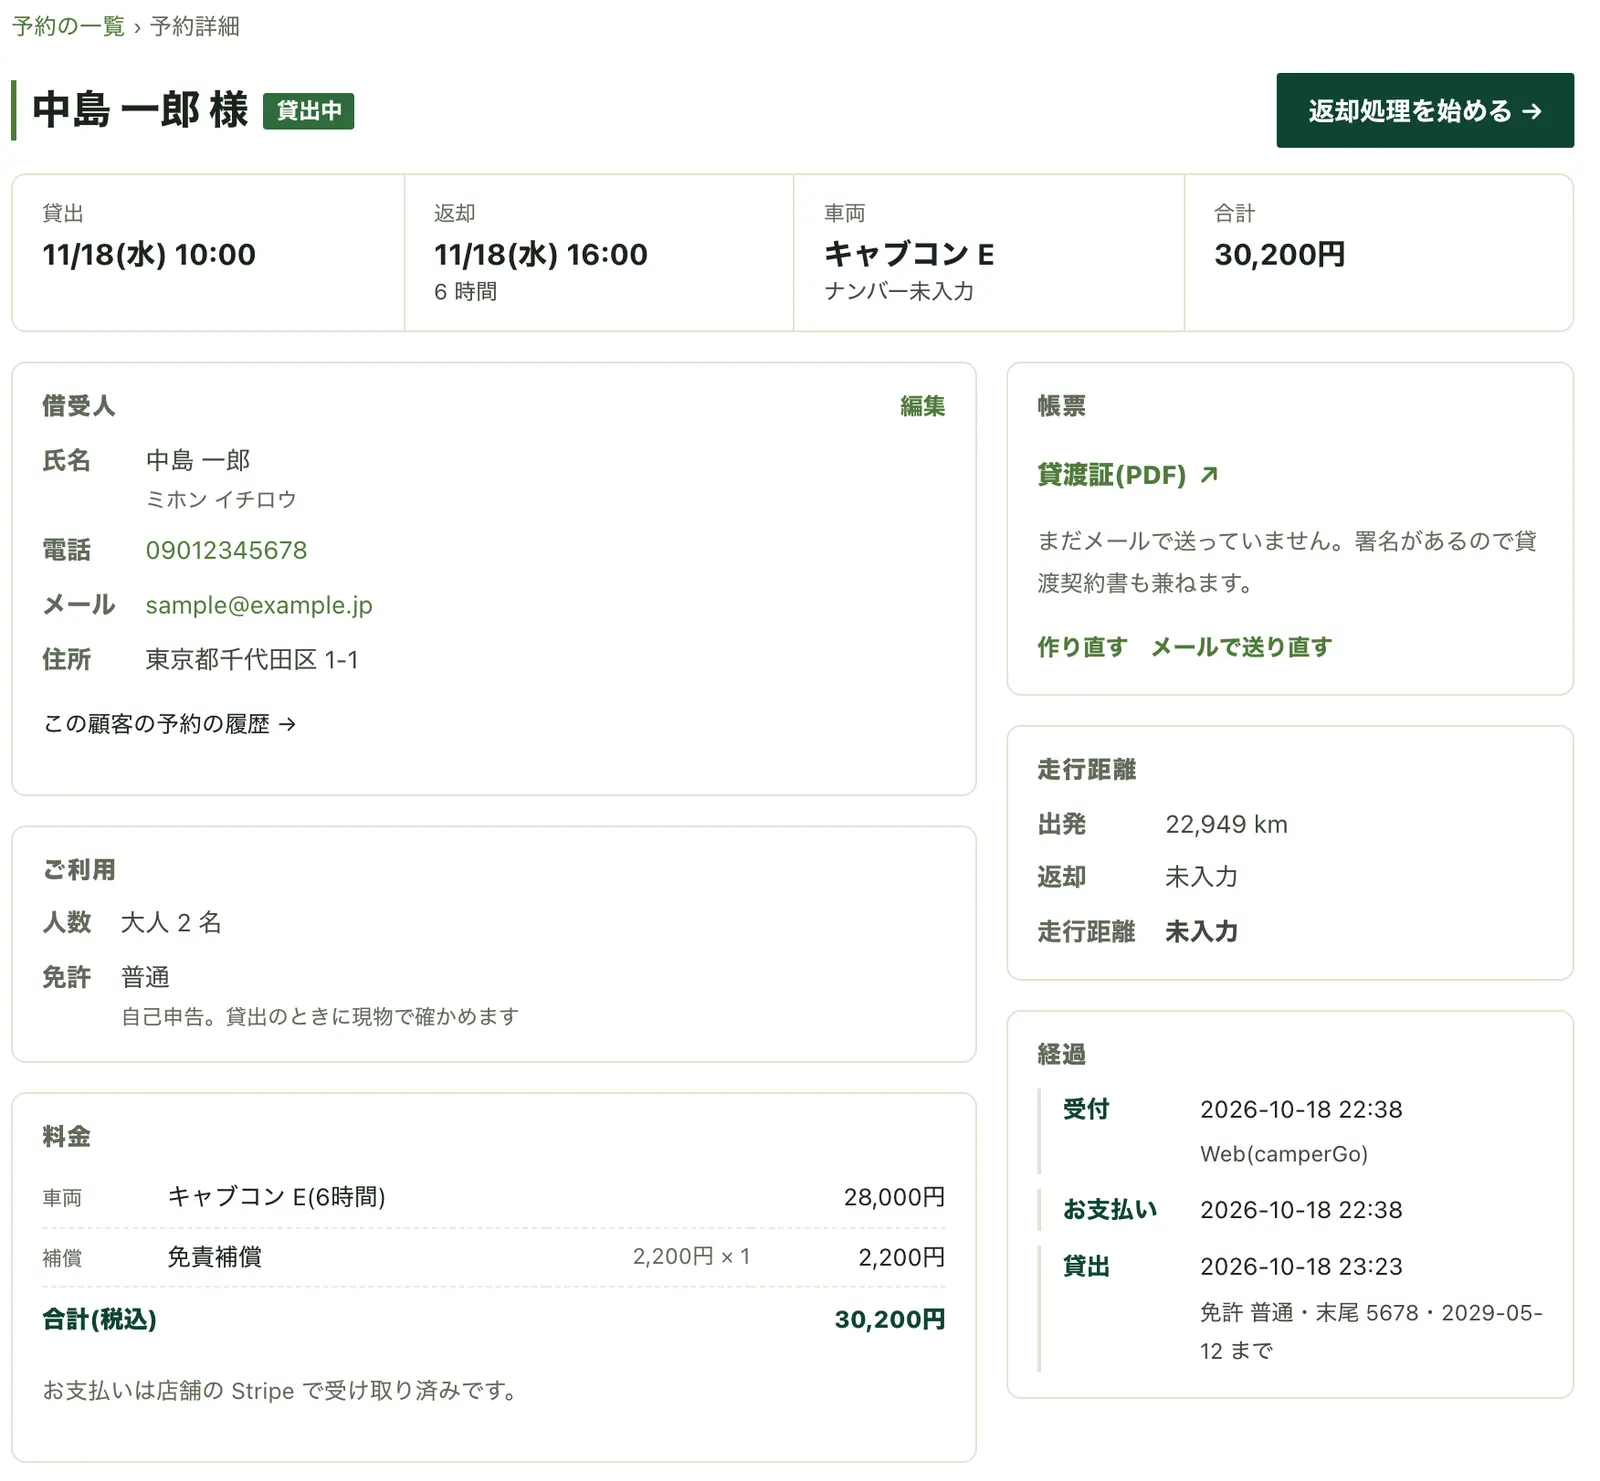The image size is (1600, 1481).
Task: Click the 貸出 timestamp 2026-10-18 23:23
Action: 1301,1266
